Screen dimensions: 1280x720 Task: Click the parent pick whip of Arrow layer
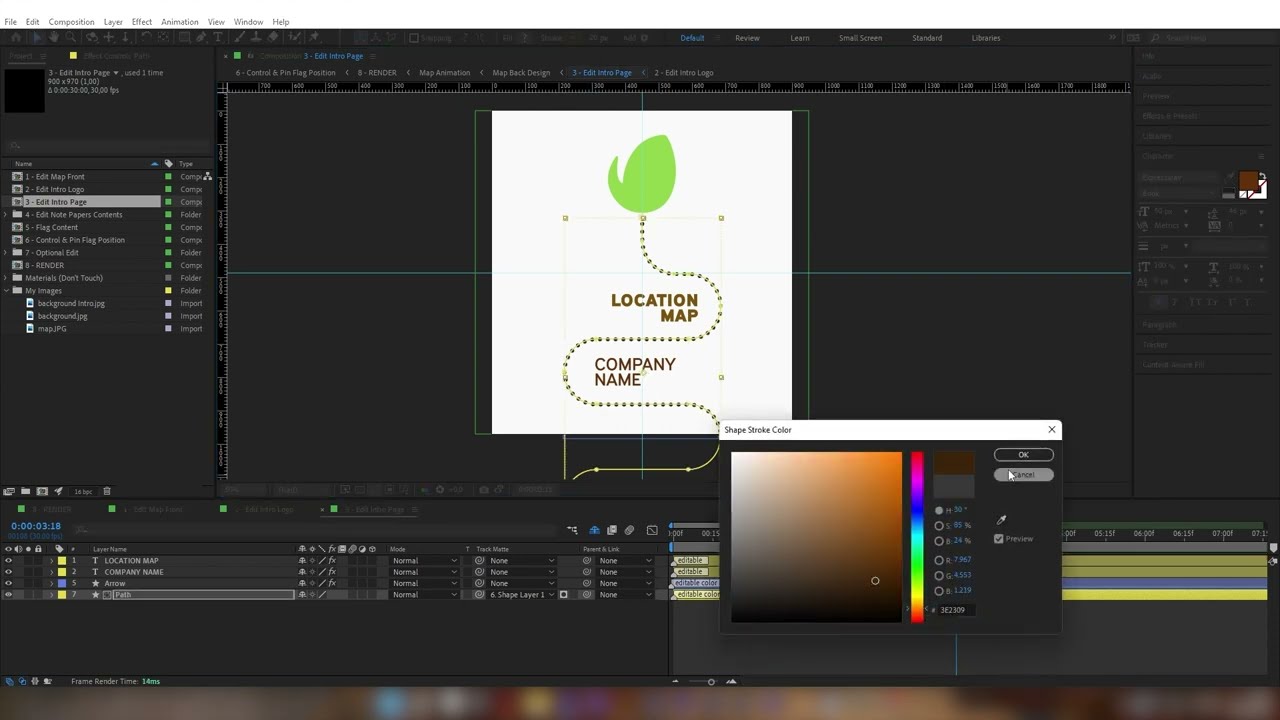click(x=587, y=583)
